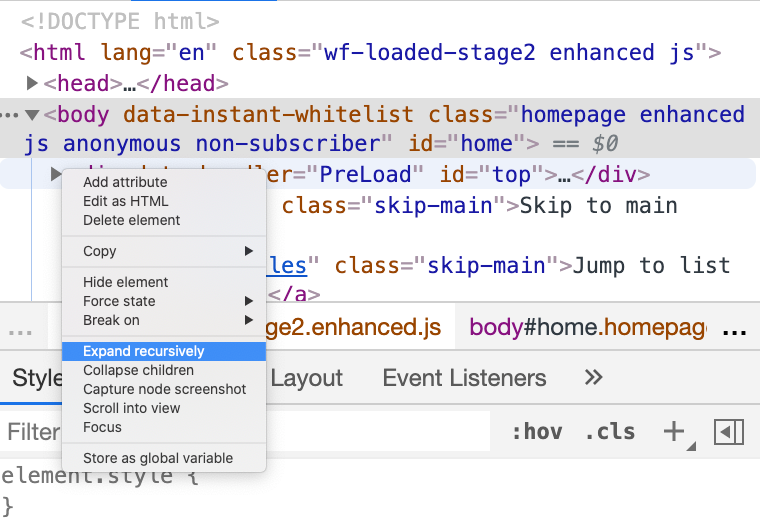The height and width of the screenshot is (526, 760).
Task: Show more sidebar tabs chevron
Action: [593, 377]
